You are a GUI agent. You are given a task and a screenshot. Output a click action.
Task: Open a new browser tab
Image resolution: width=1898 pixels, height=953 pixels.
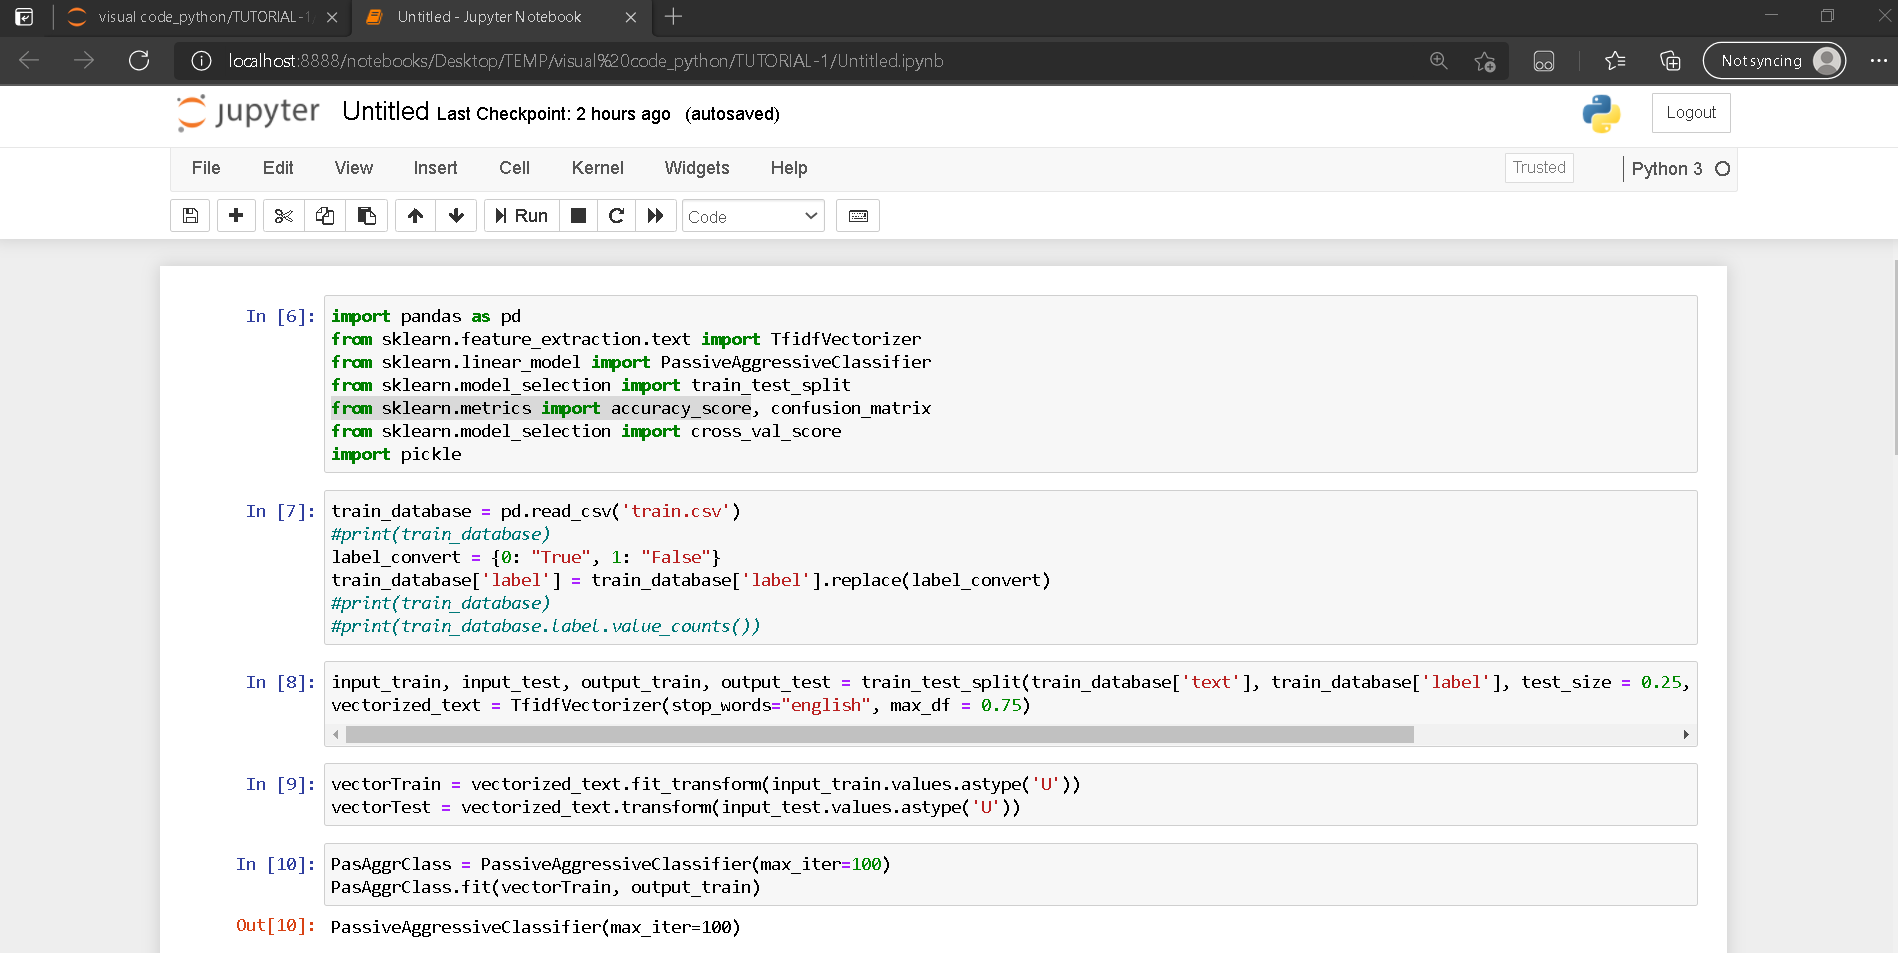tap(674, 17)
